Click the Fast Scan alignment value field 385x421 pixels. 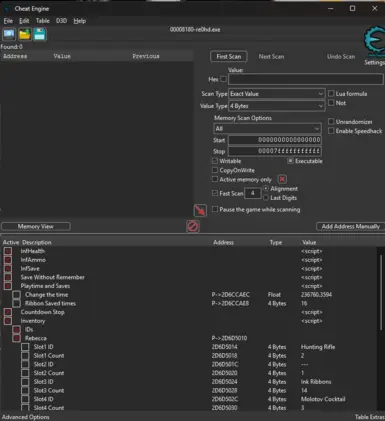253,193
